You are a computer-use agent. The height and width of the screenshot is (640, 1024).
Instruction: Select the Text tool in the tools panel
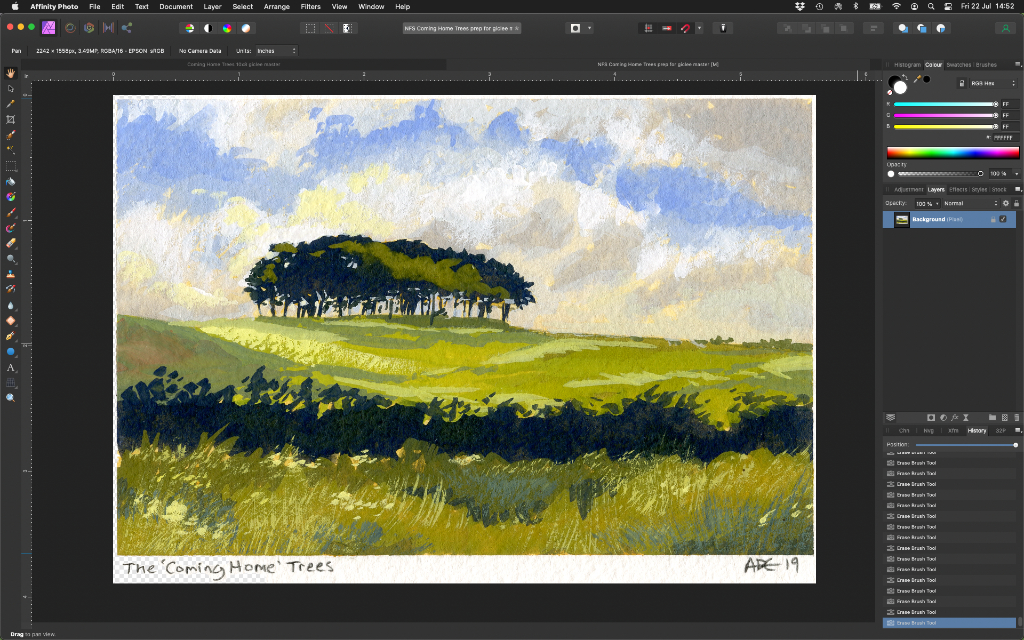(x=11, y=368)
